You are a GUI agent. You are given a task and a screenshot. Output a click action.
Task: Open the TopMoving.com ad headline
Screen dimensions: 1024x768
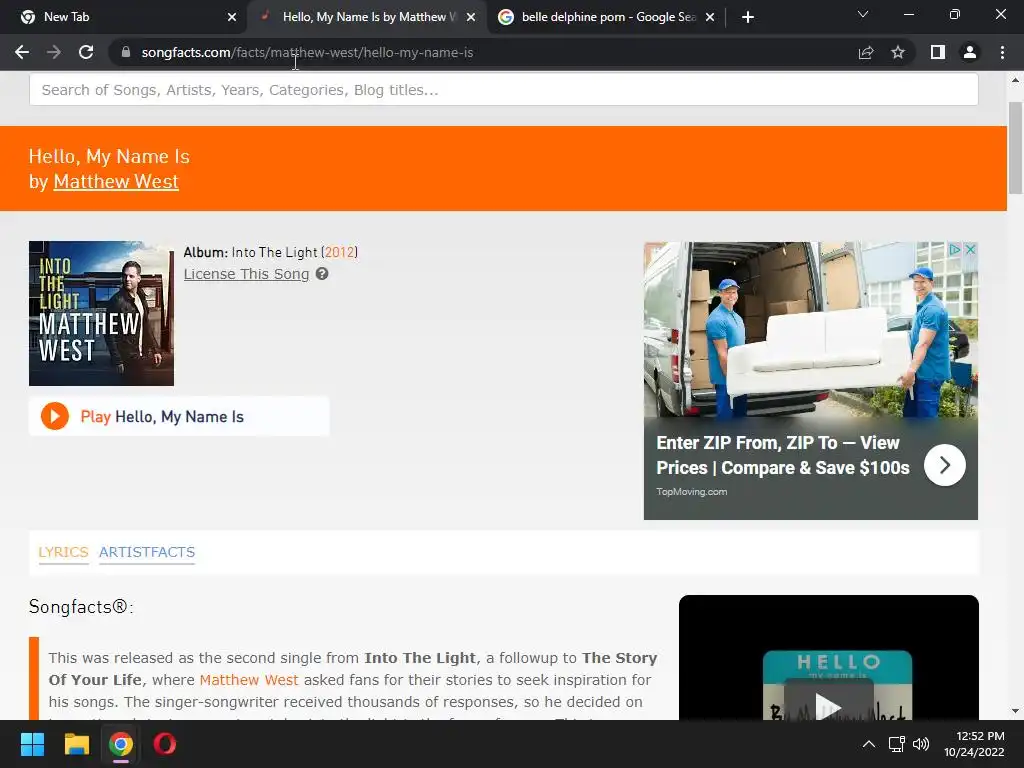[782, 455]
